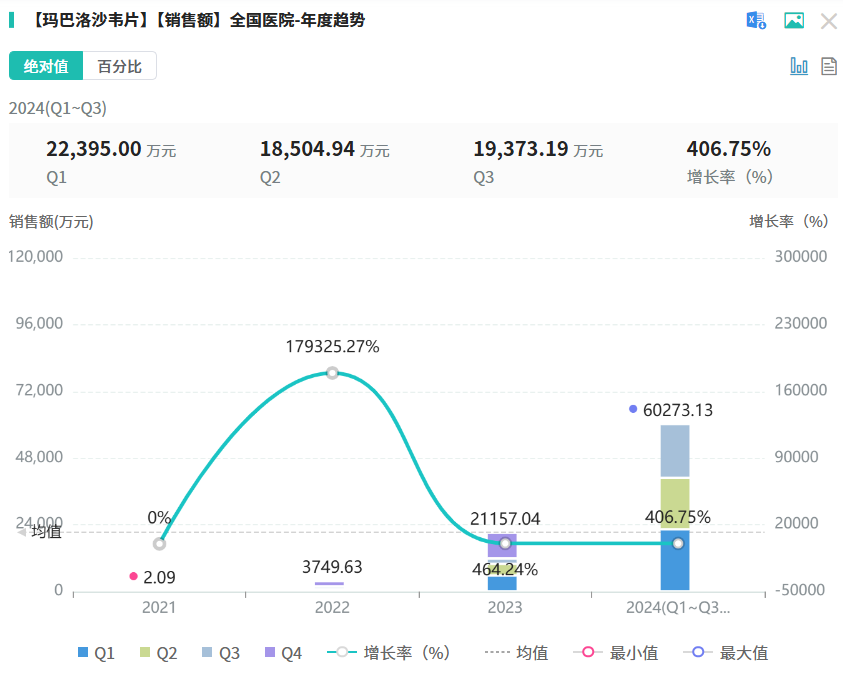Toggle Q2 series in legend

[x=158, y=653]
